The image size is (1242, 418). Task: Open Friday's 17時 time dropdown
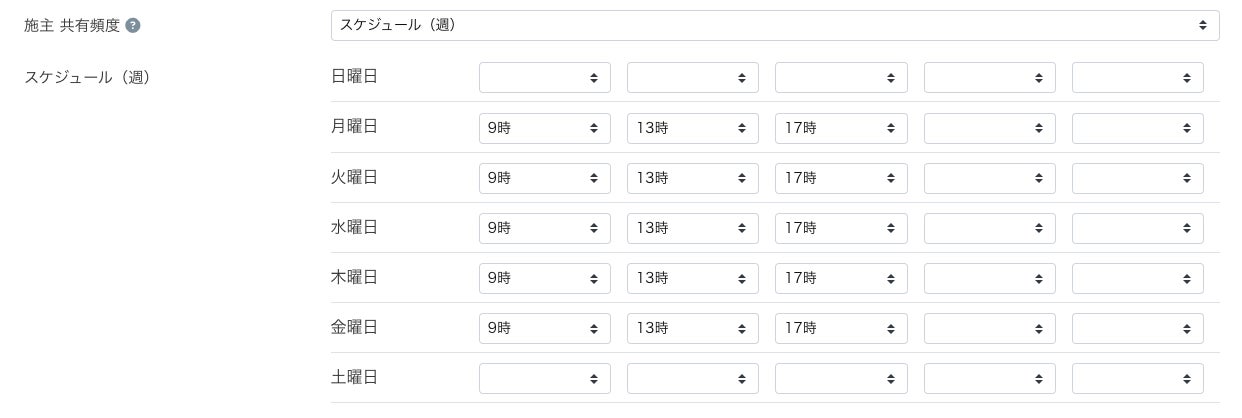coord(840,328)
